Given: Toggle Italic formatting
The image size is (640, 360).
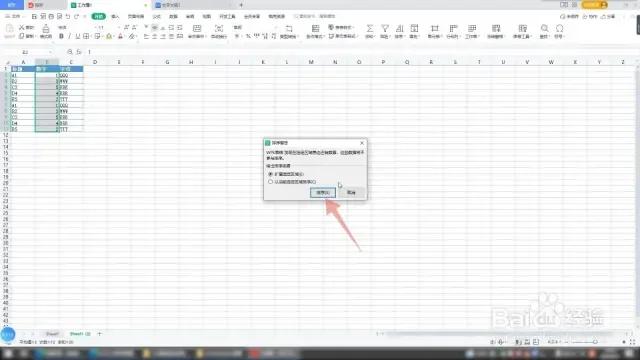Looking at the screenshot, I should click(69, 36).
